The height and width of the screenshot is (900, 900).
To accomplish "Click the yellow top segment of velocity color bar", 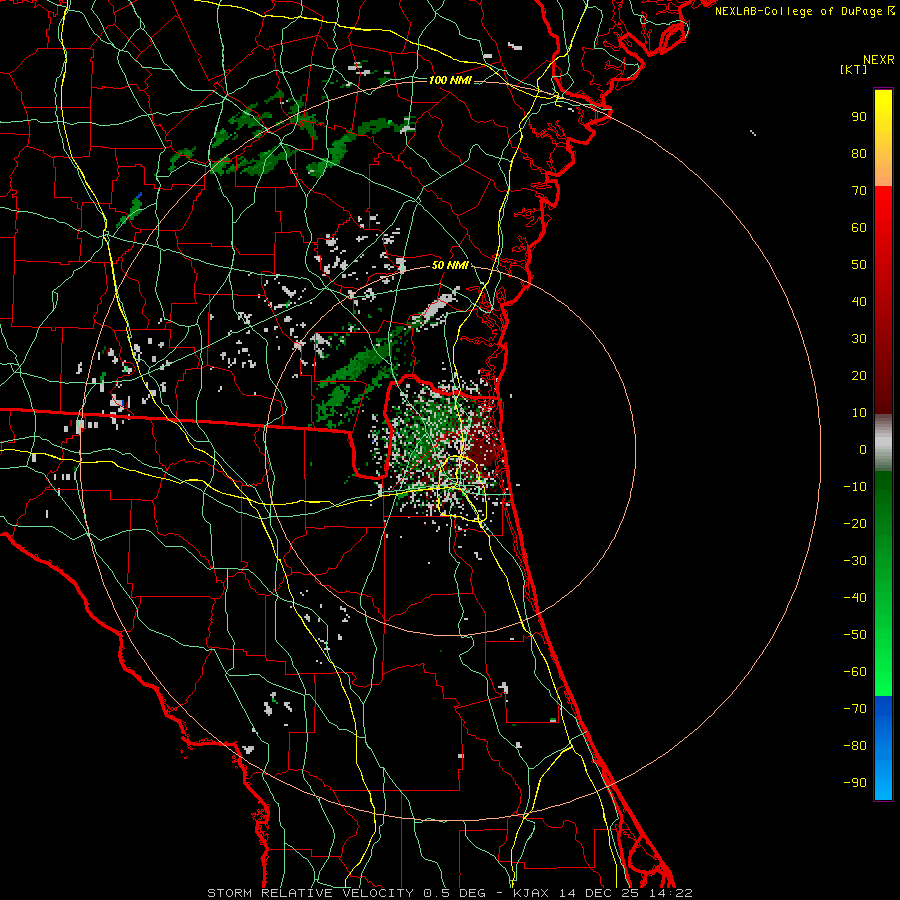I will 883,138.
